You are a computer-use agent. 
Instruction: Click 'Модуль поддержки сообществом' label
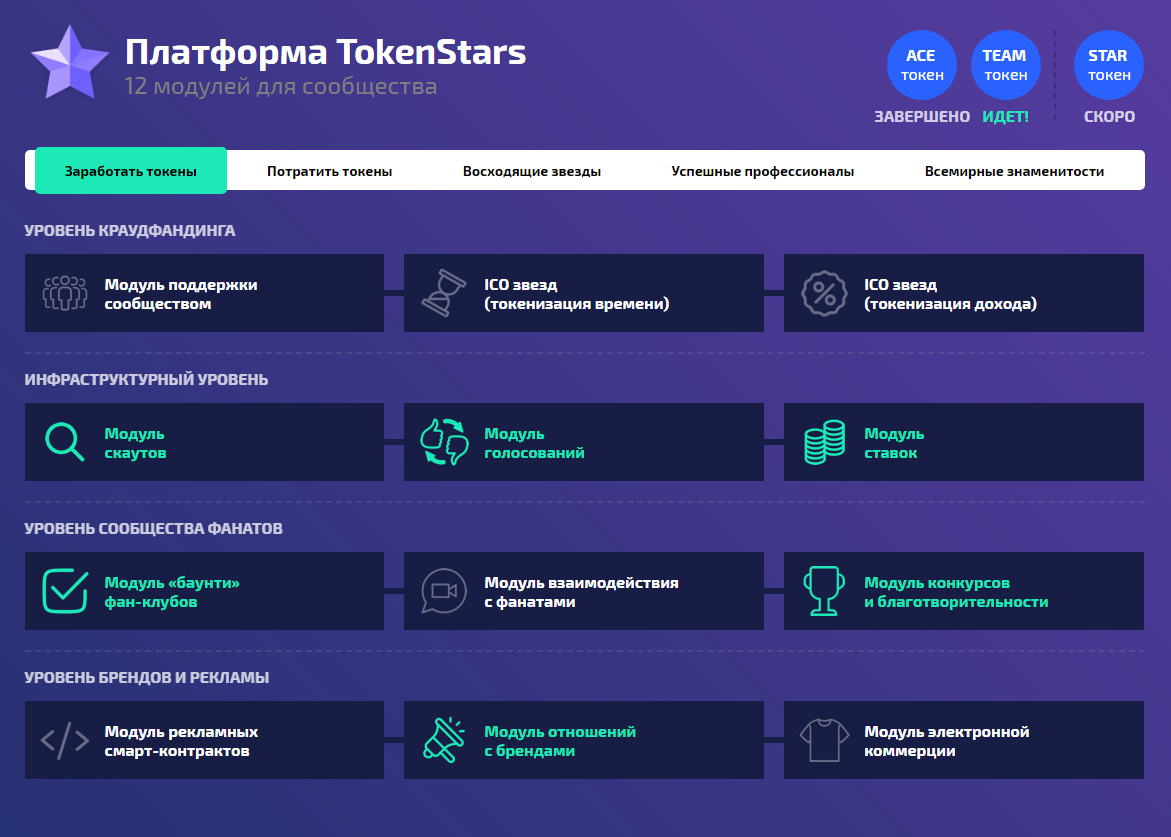[x=181, y=293]
